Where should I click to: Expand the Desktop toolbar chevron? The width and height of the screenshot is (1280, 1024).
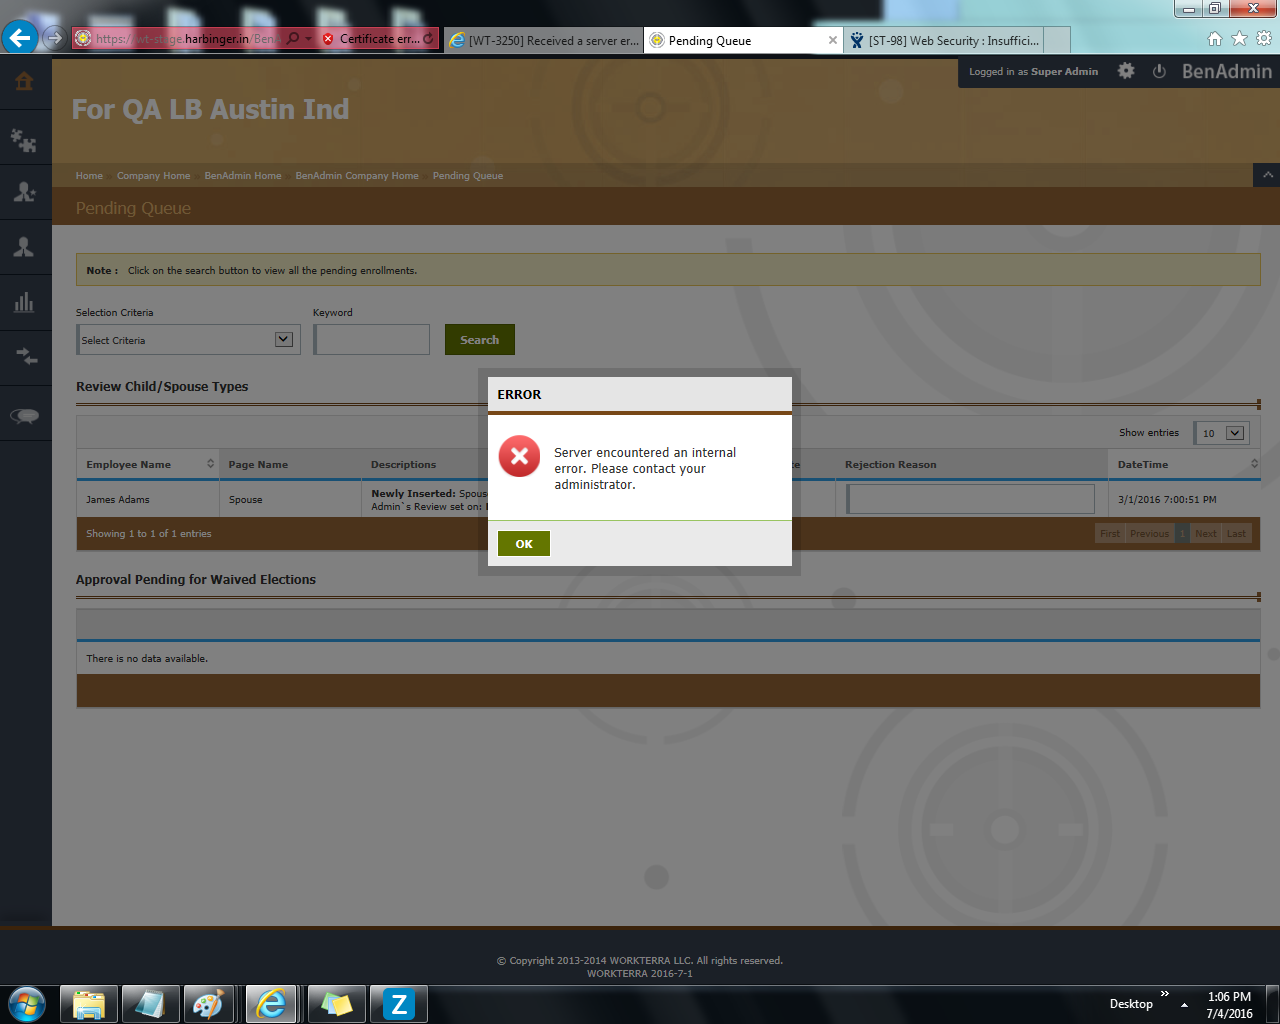coord(1164,994)
